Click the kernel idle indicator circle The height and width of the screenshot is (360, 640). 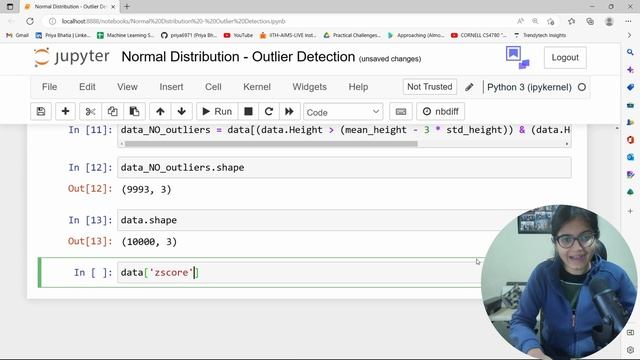(x=582, y=87)
